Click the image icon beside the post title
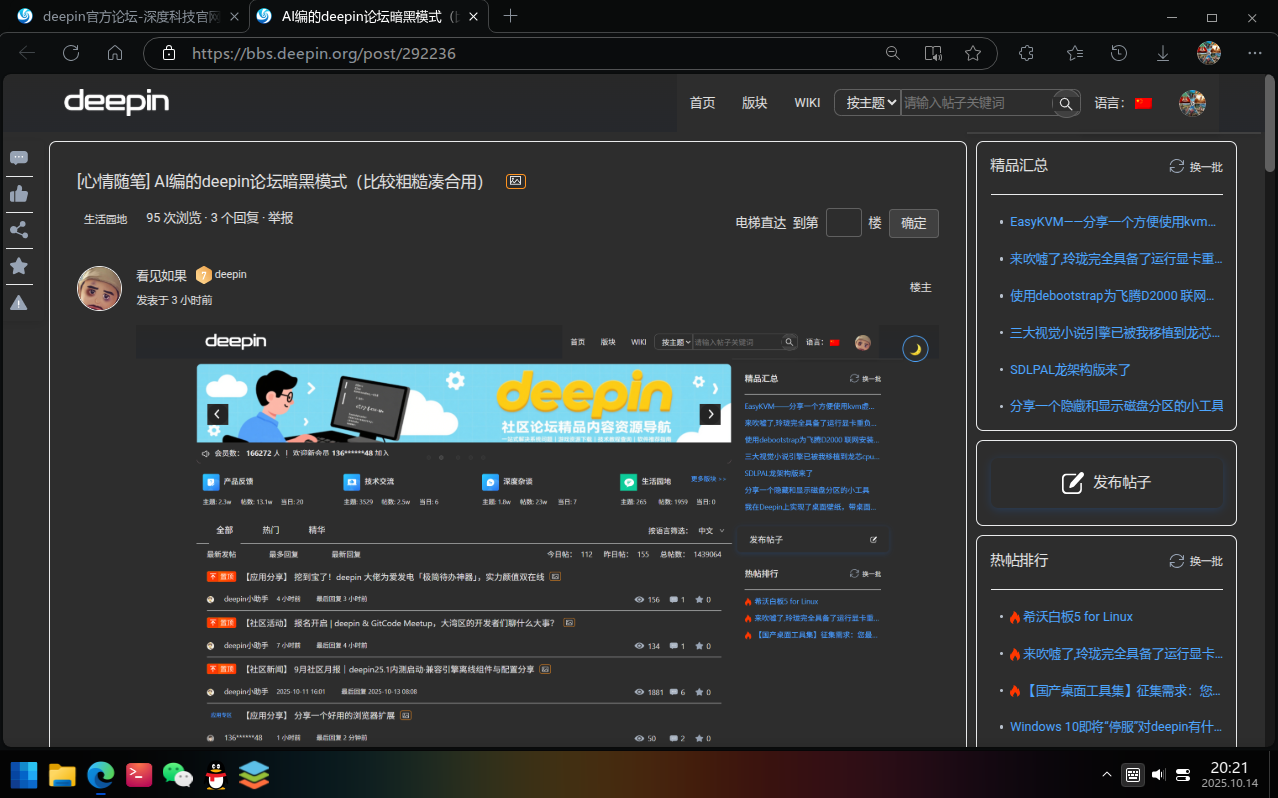Viewport: 1278px width, 798px height. click(516, 181)
